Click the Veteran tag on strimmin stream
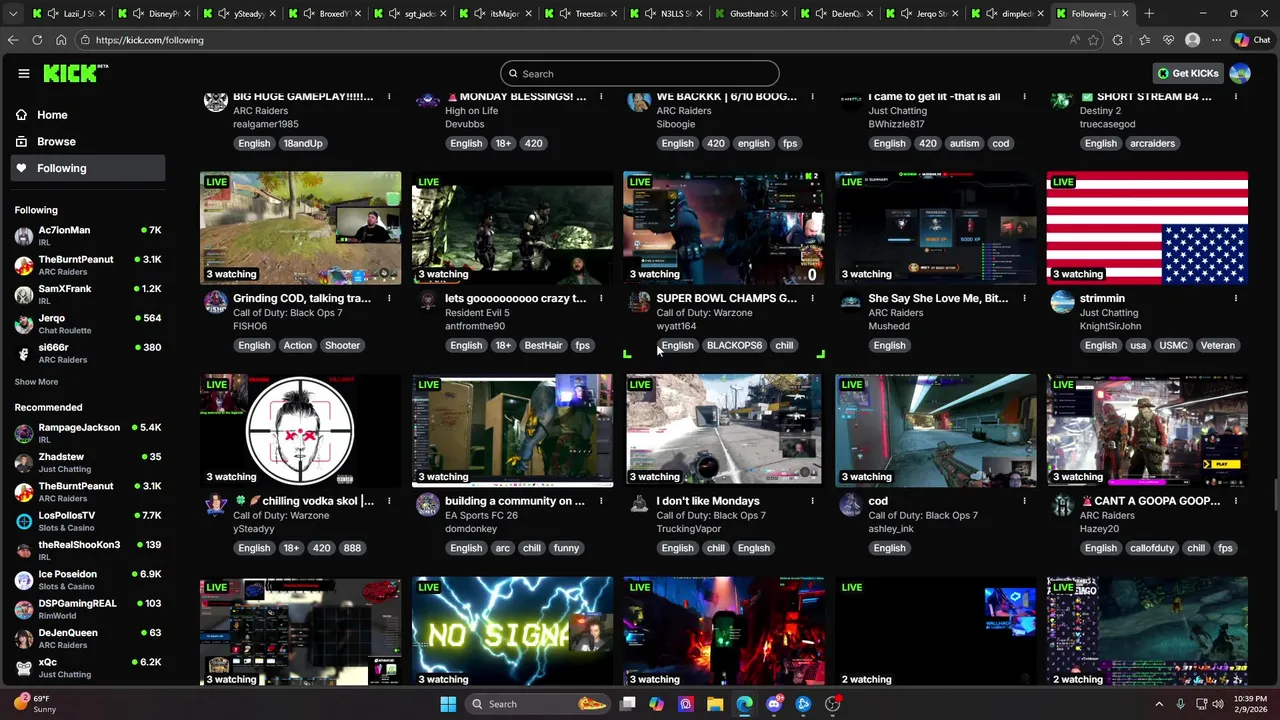 (x=1217, y=345)
